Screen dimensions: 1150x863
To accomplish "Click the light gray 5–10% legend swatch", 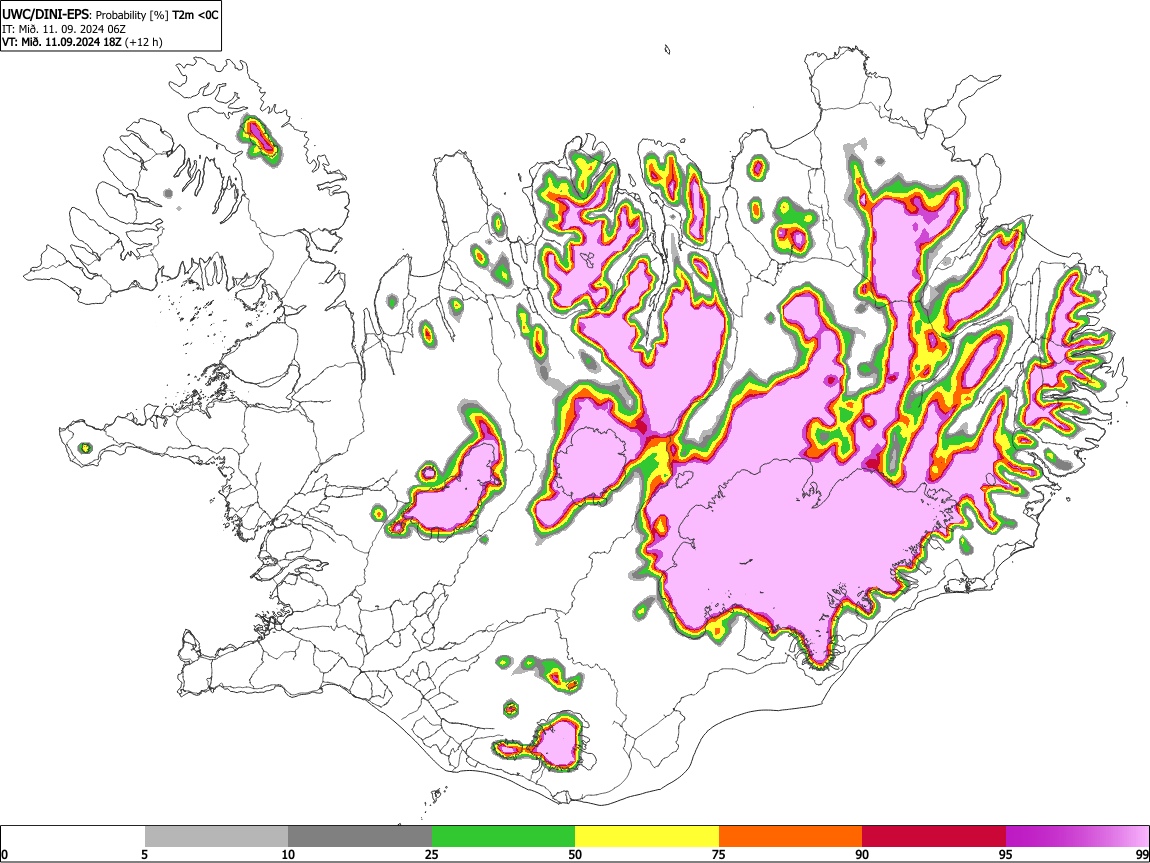I will [x=216, y=837].
